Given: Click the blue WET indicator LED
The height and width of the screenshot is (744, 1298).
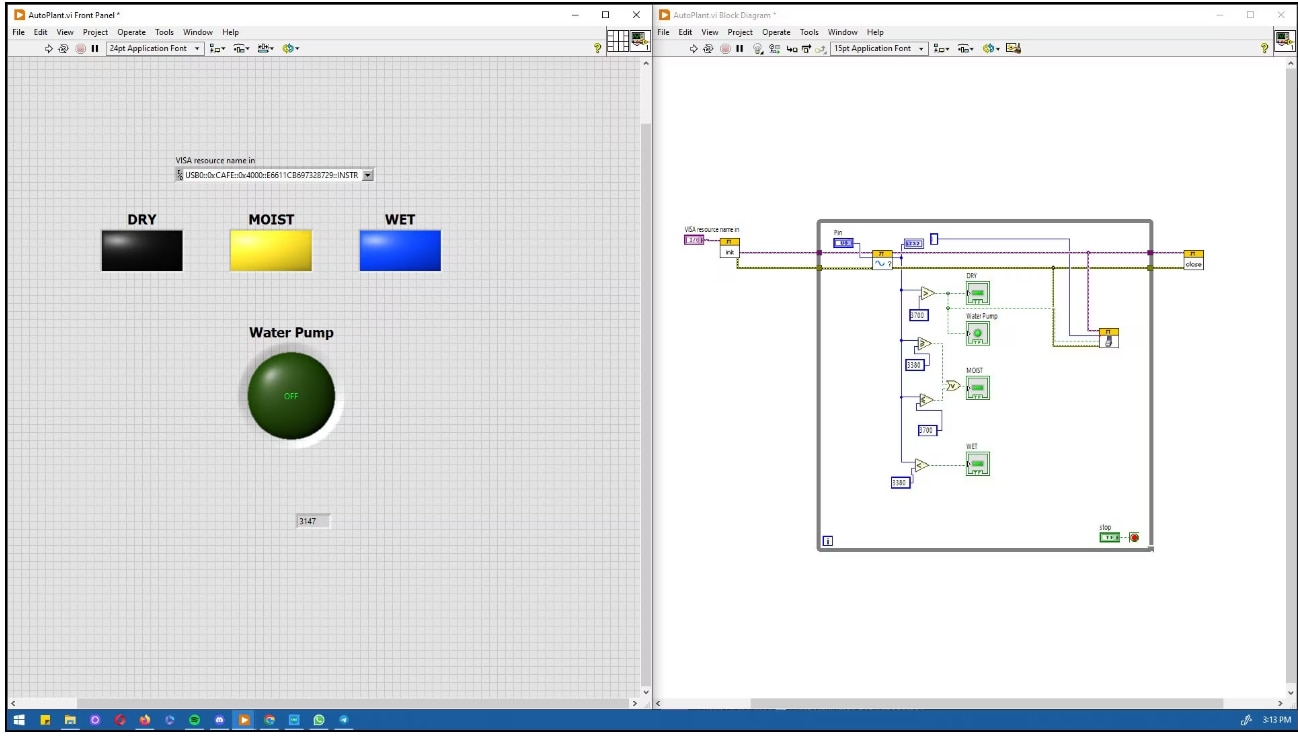Looking at the screenshot, I should pos(400,250).
